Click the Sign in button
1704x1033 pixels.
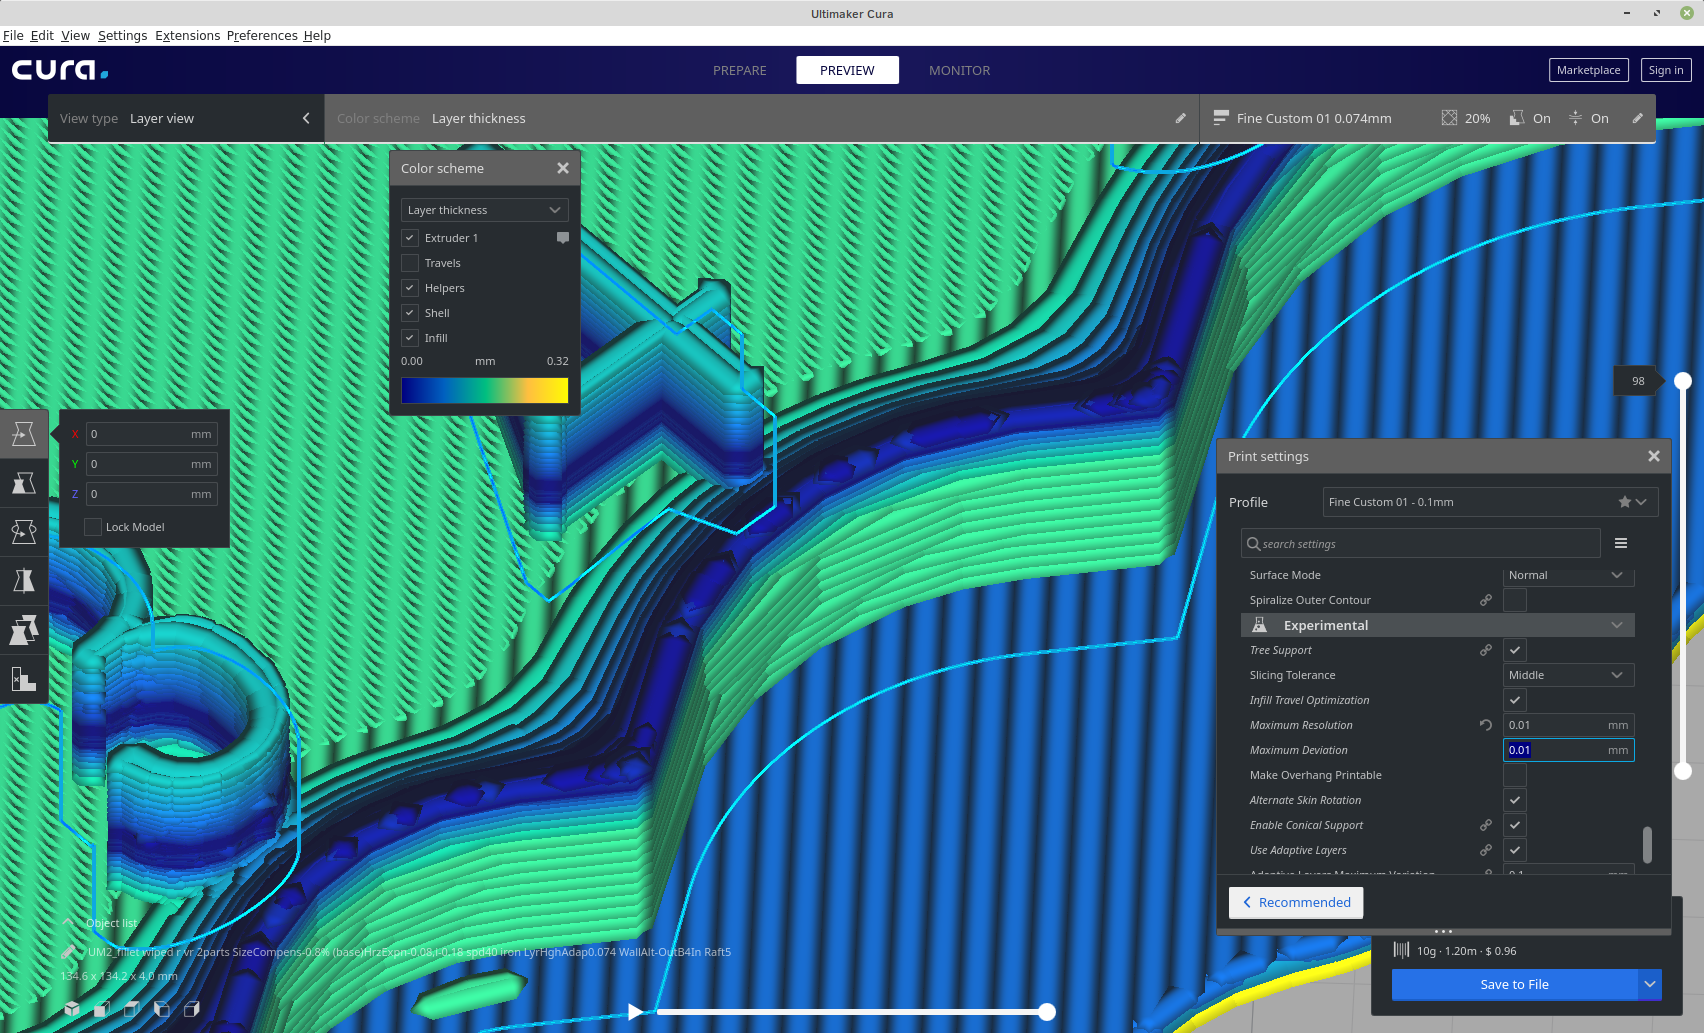coord(1666,70)
